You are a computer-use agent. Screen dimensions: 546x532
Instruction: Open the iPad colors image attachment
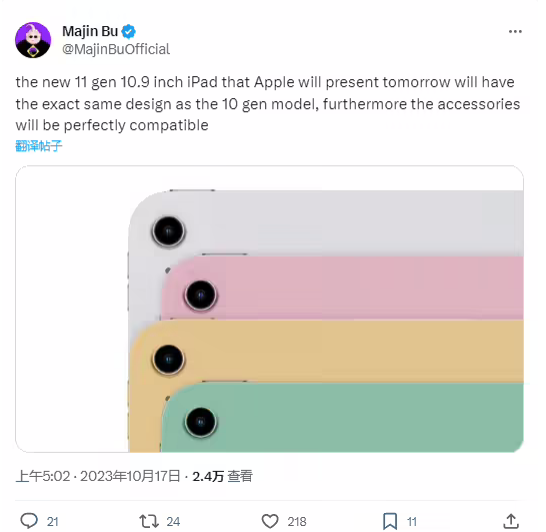(x=269, y=309)
